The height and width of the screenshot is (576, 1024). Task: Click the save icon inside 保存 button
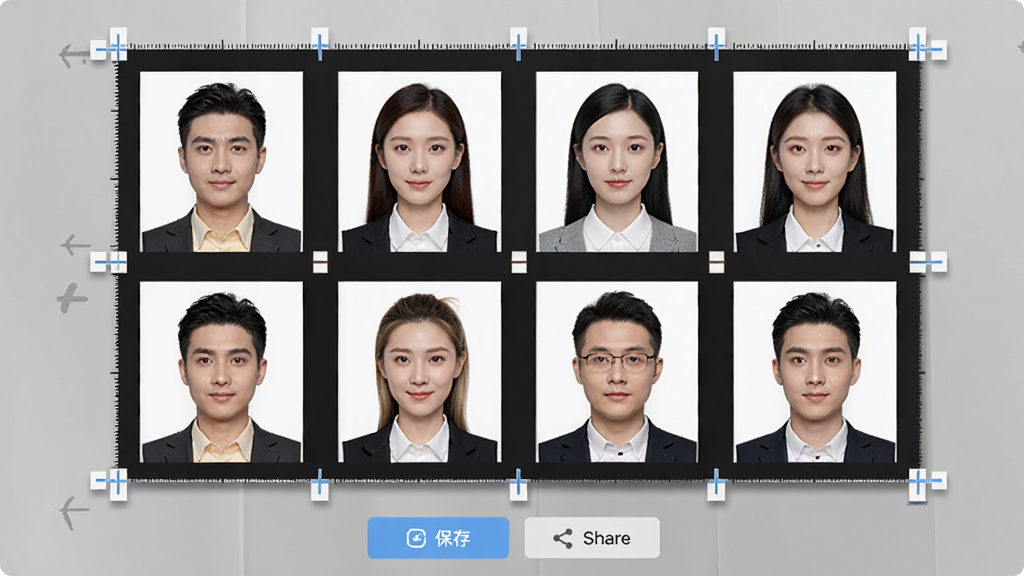click(x=416, y=538)
